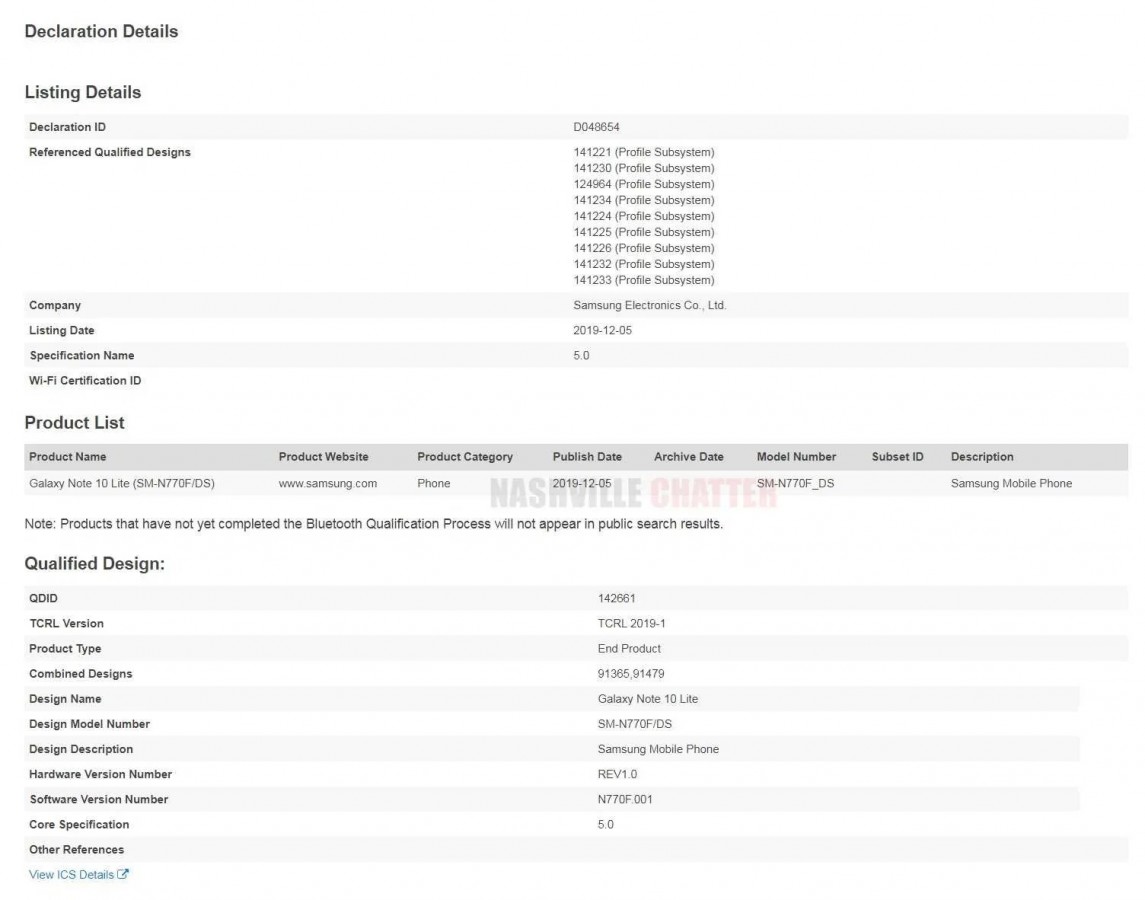Select the Galaxy Note 10 Lite (SM-N770F/DS) product row
This screenshot has width=1145, height=900.
(x=122, y=483)
